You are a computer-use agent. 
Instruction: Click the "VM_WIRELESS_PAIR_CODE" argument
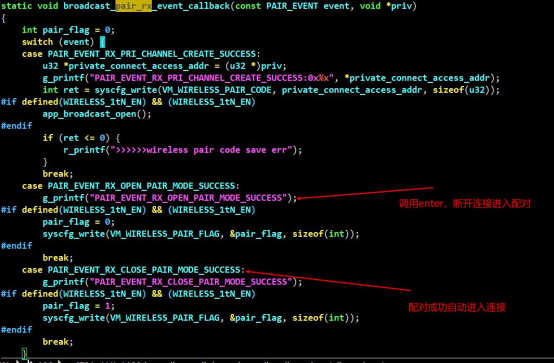[217, 90]
